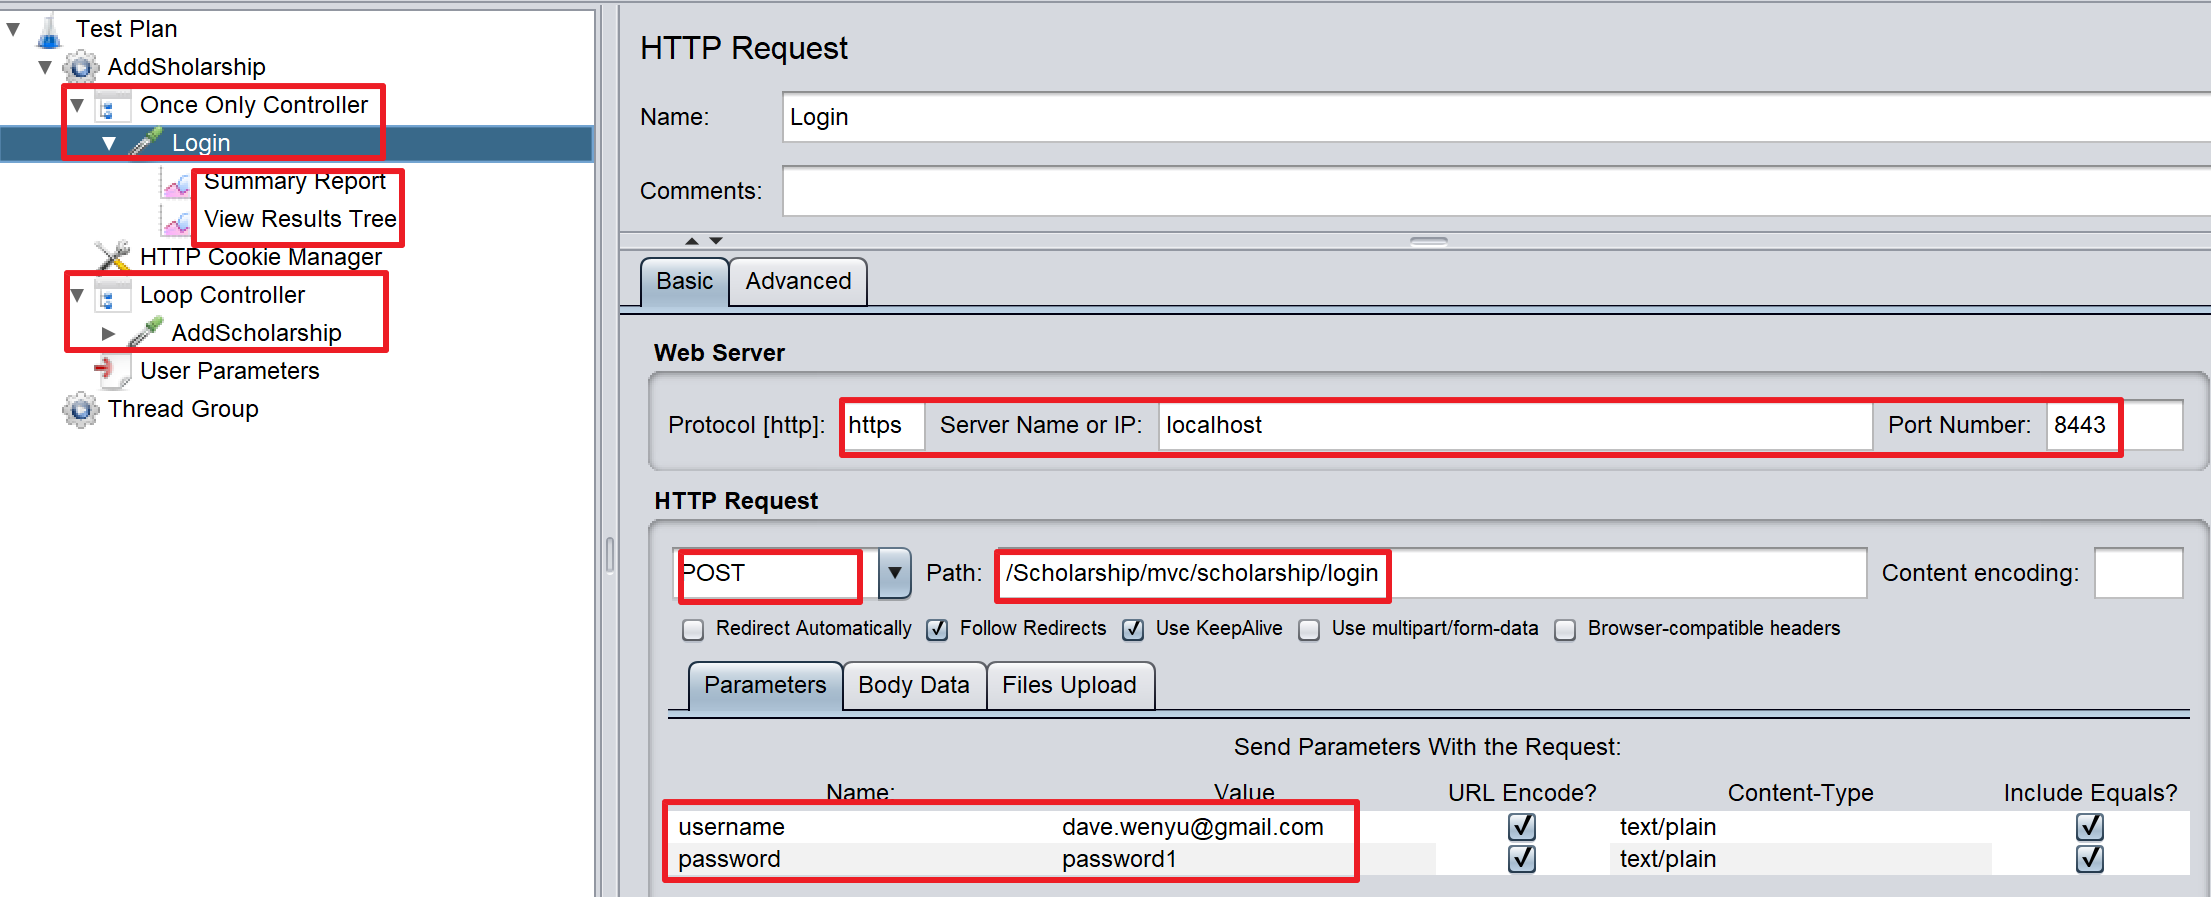The height and width of the screenshot is (897, 2211).
Task: Uncheck the Use KeepAlive checkbox
Action: (x=1133, y=629)
